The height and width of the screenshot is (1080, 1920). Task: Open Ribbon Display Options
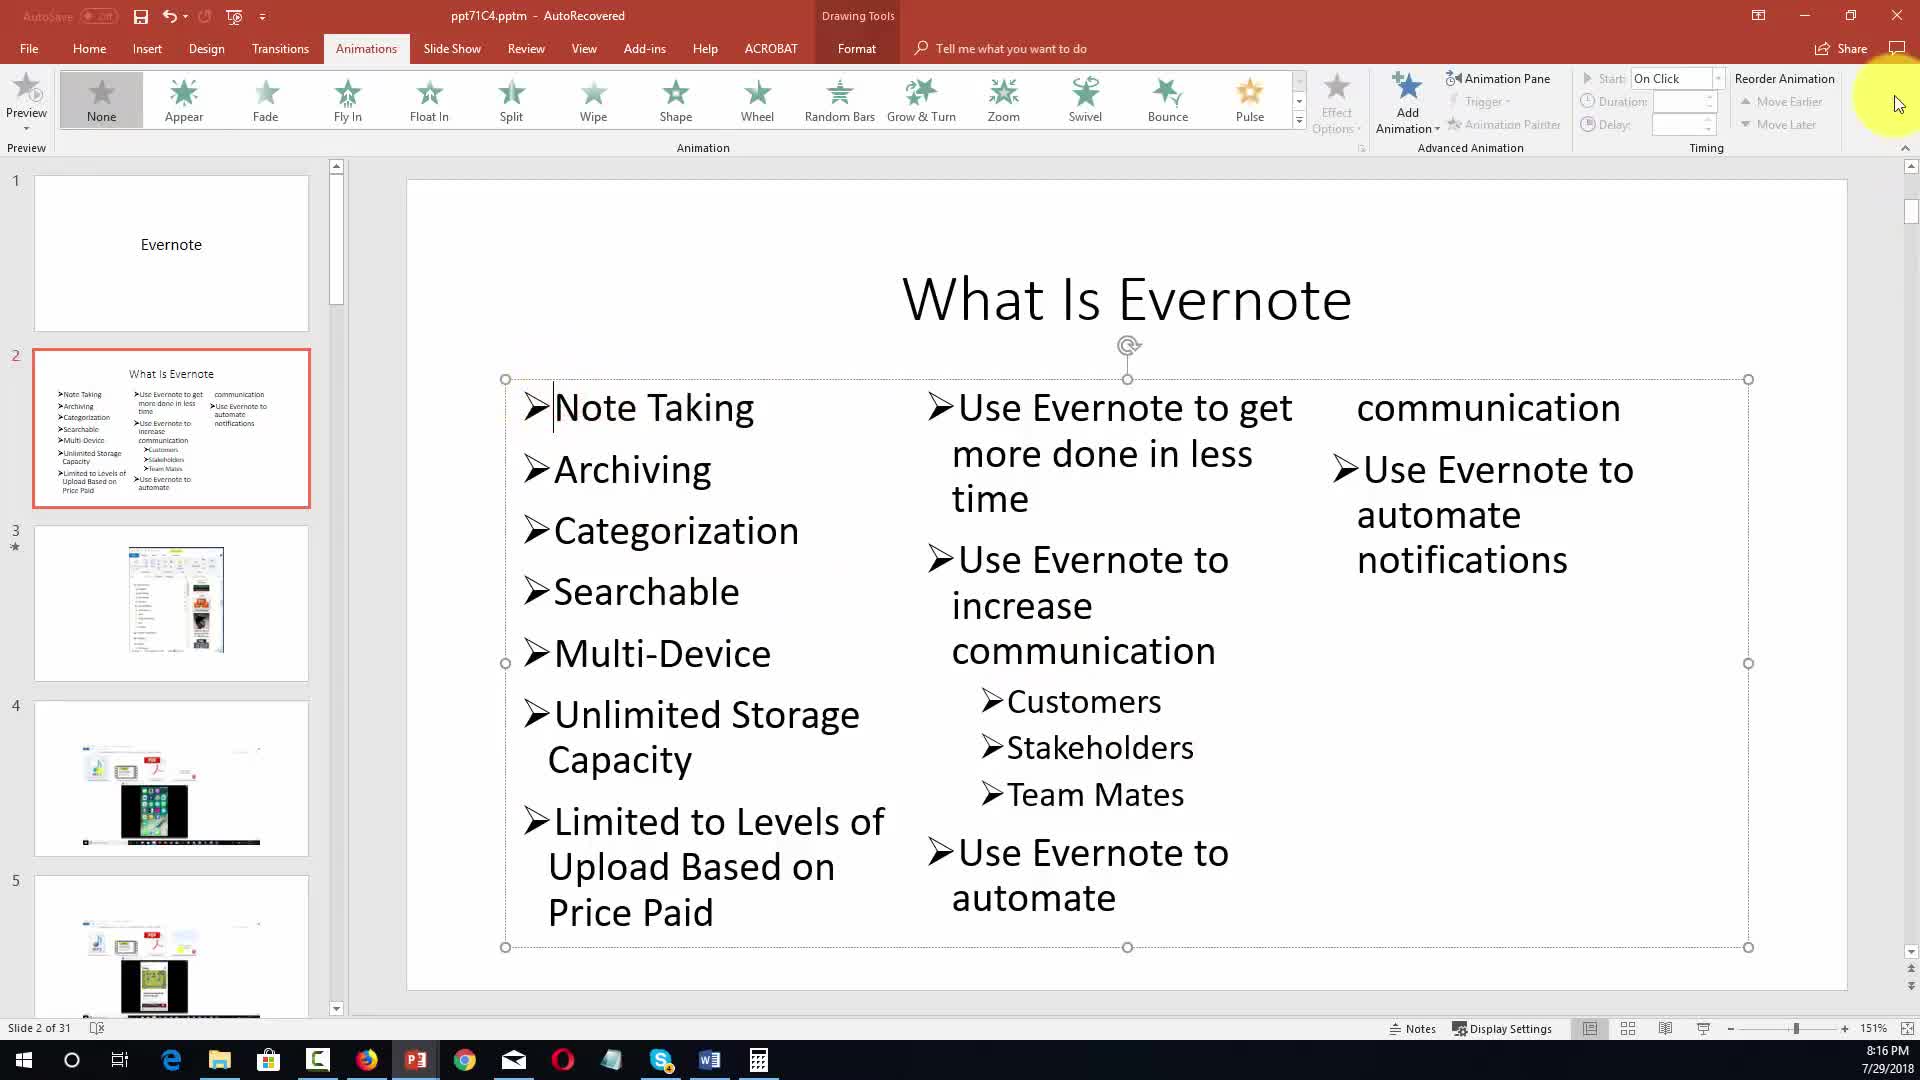pyautogui.click(x=1758, y=16)
